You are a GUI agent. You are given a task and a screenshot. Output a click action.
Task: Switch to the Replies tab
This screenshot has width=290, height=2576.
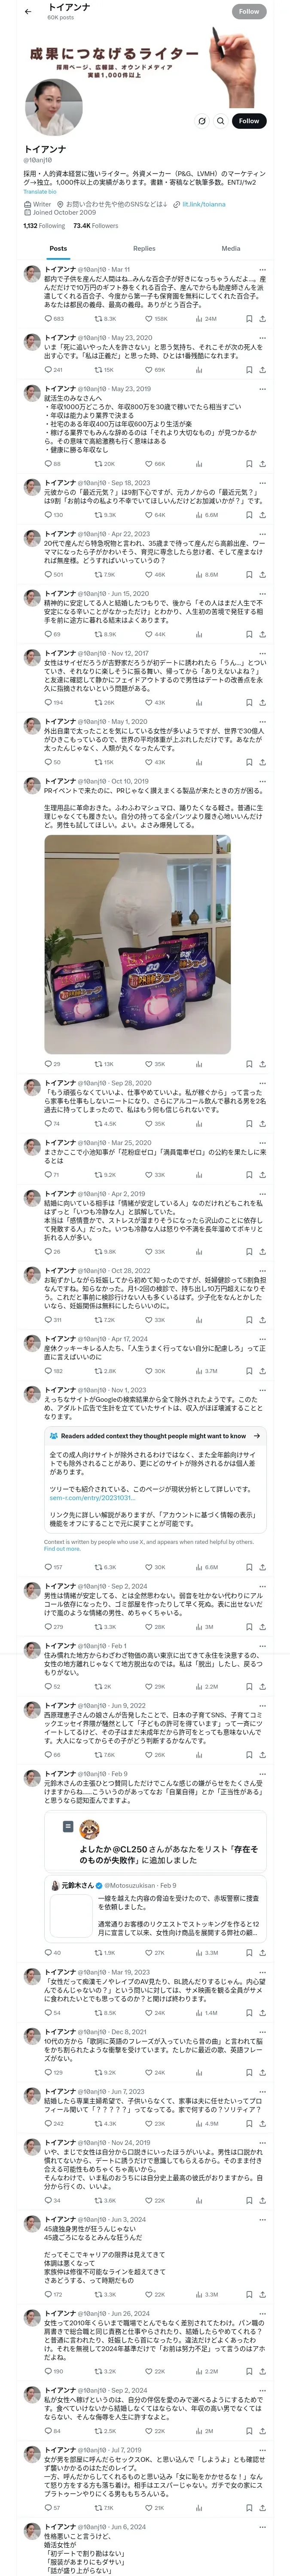click(x=144, y=248)
